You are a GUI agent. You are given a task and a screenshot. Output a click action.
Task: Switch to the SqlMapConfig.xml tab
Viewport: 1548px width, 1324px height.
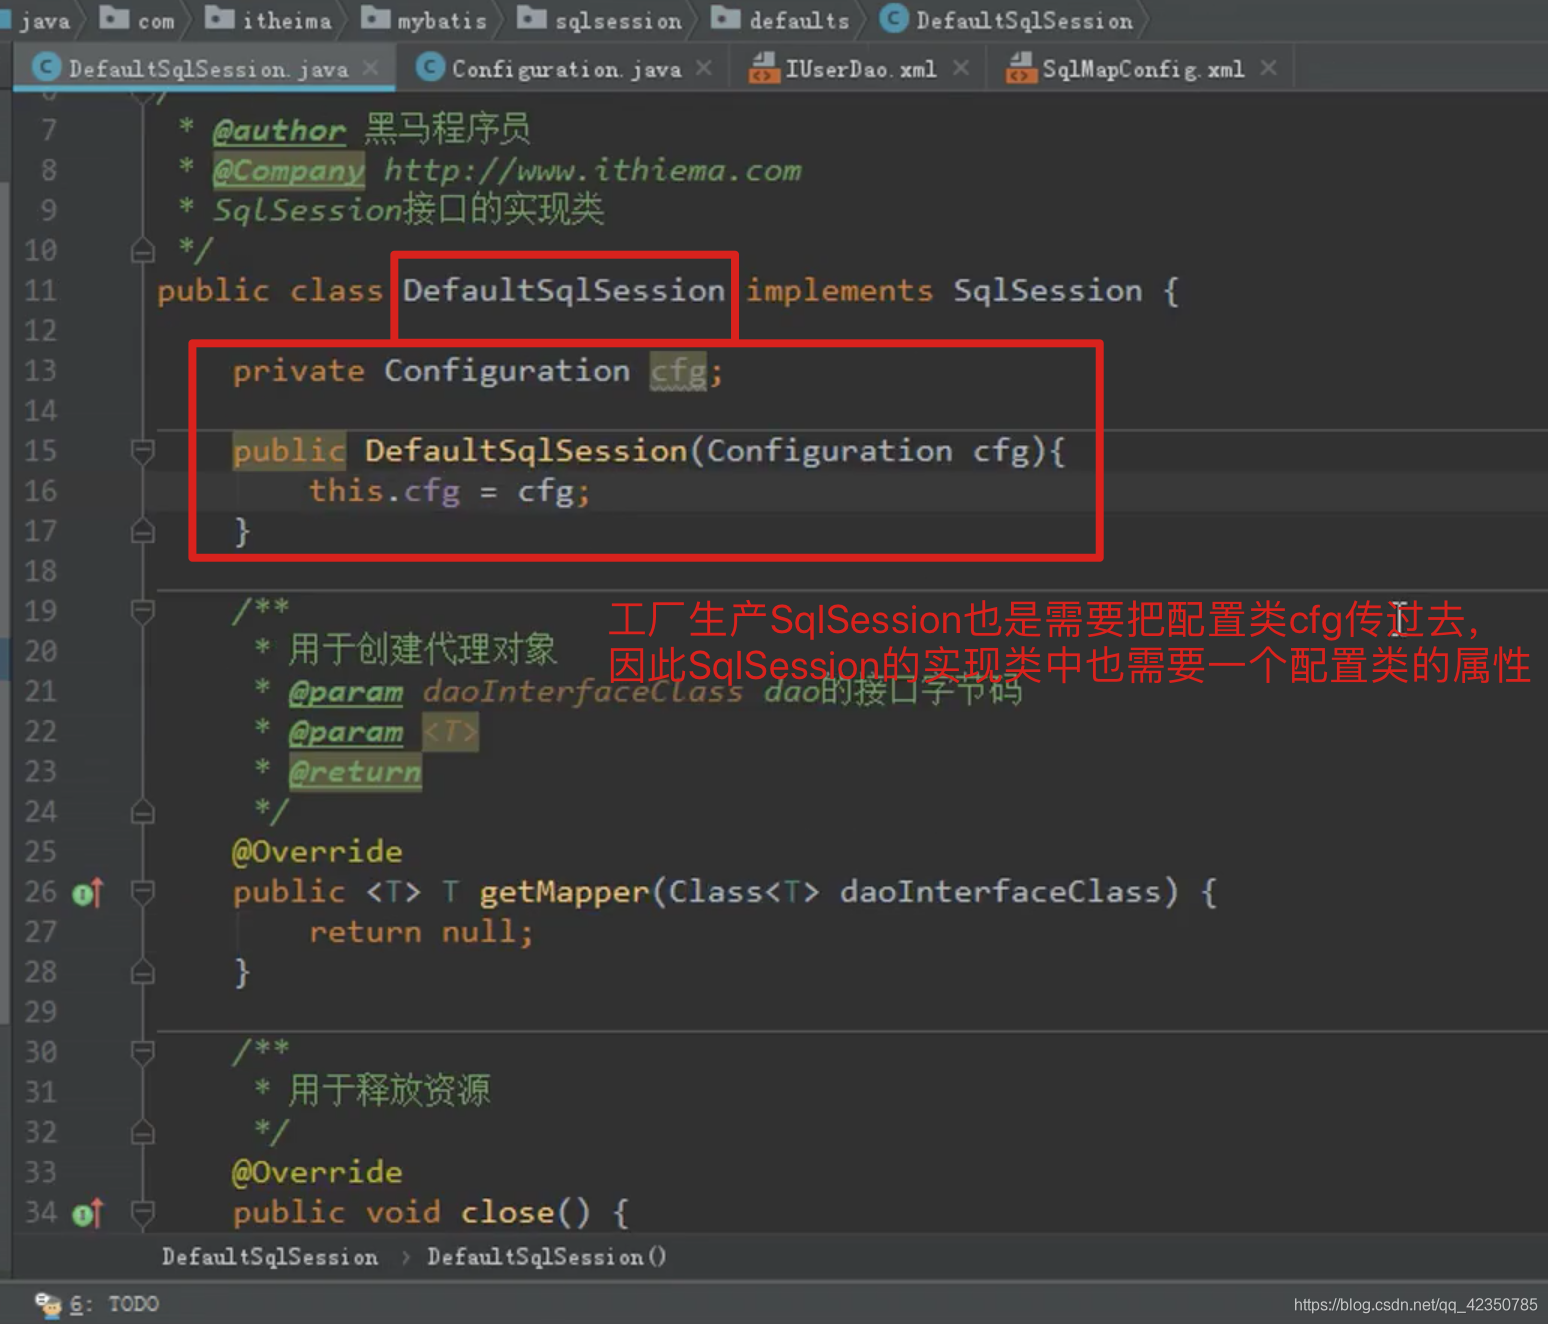click(x=1143, y=68)
